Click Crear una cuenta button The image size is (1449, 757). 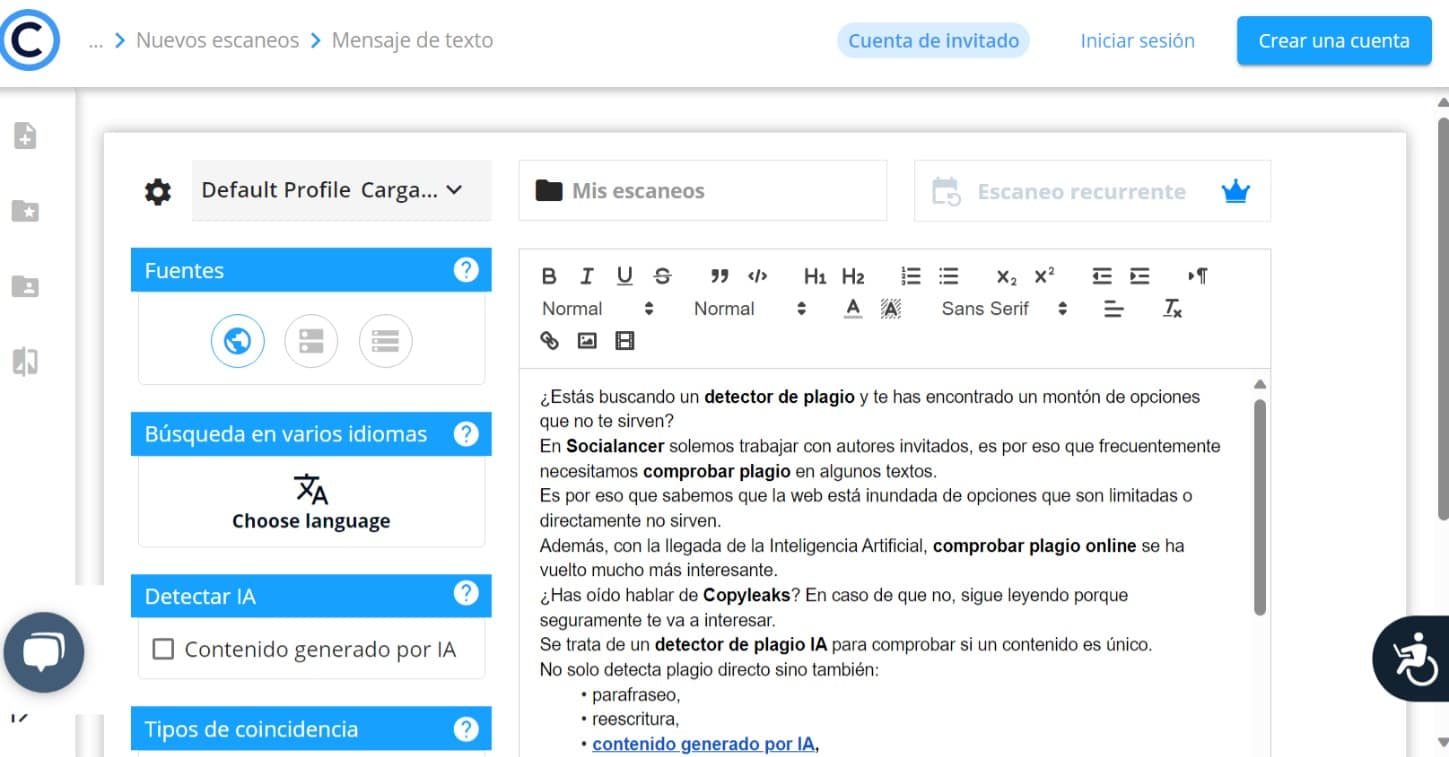coord(1334,41)
